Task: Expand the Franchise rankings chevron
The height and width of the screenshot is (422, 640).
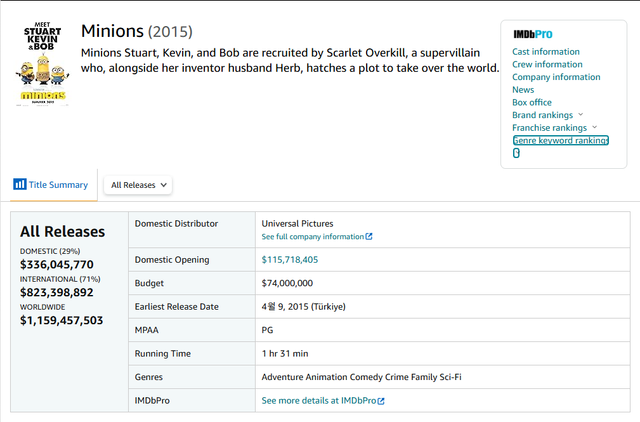Action: click(x=594, y=128)
